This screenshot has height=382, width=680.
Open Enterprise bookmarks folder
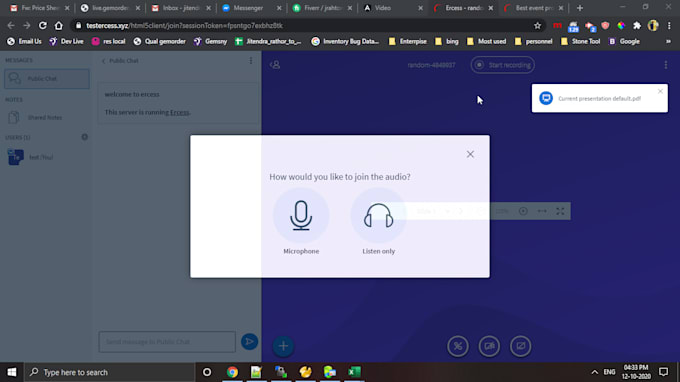[408, 42]
